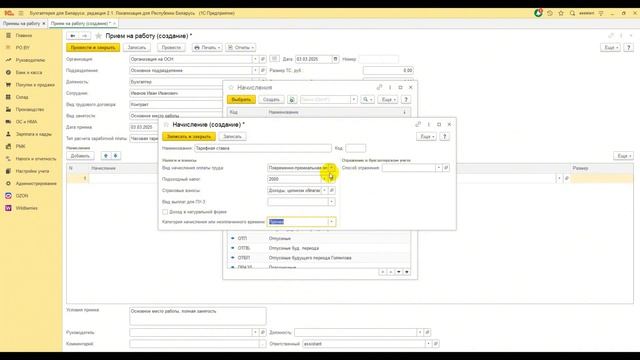Expand Категория начисления dropdown
640x360 pixels.
[x=331, y=222]
